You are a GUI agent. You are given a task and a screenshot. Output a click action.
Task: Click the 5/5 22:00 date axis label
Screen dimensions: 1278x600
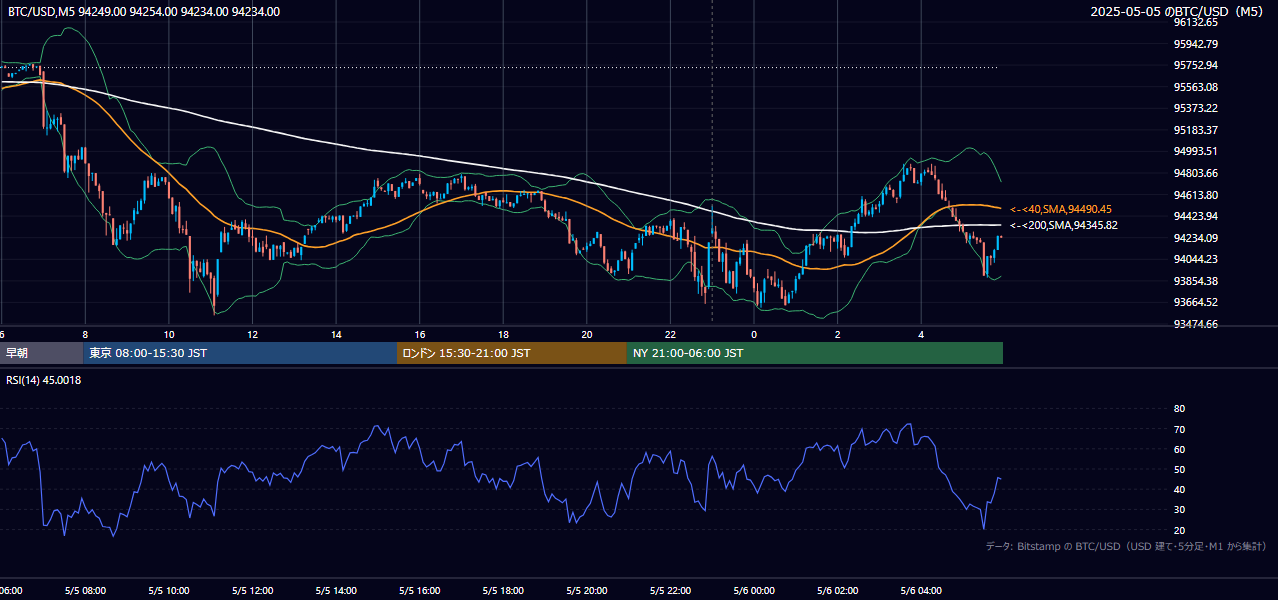[x=670, y=591]
